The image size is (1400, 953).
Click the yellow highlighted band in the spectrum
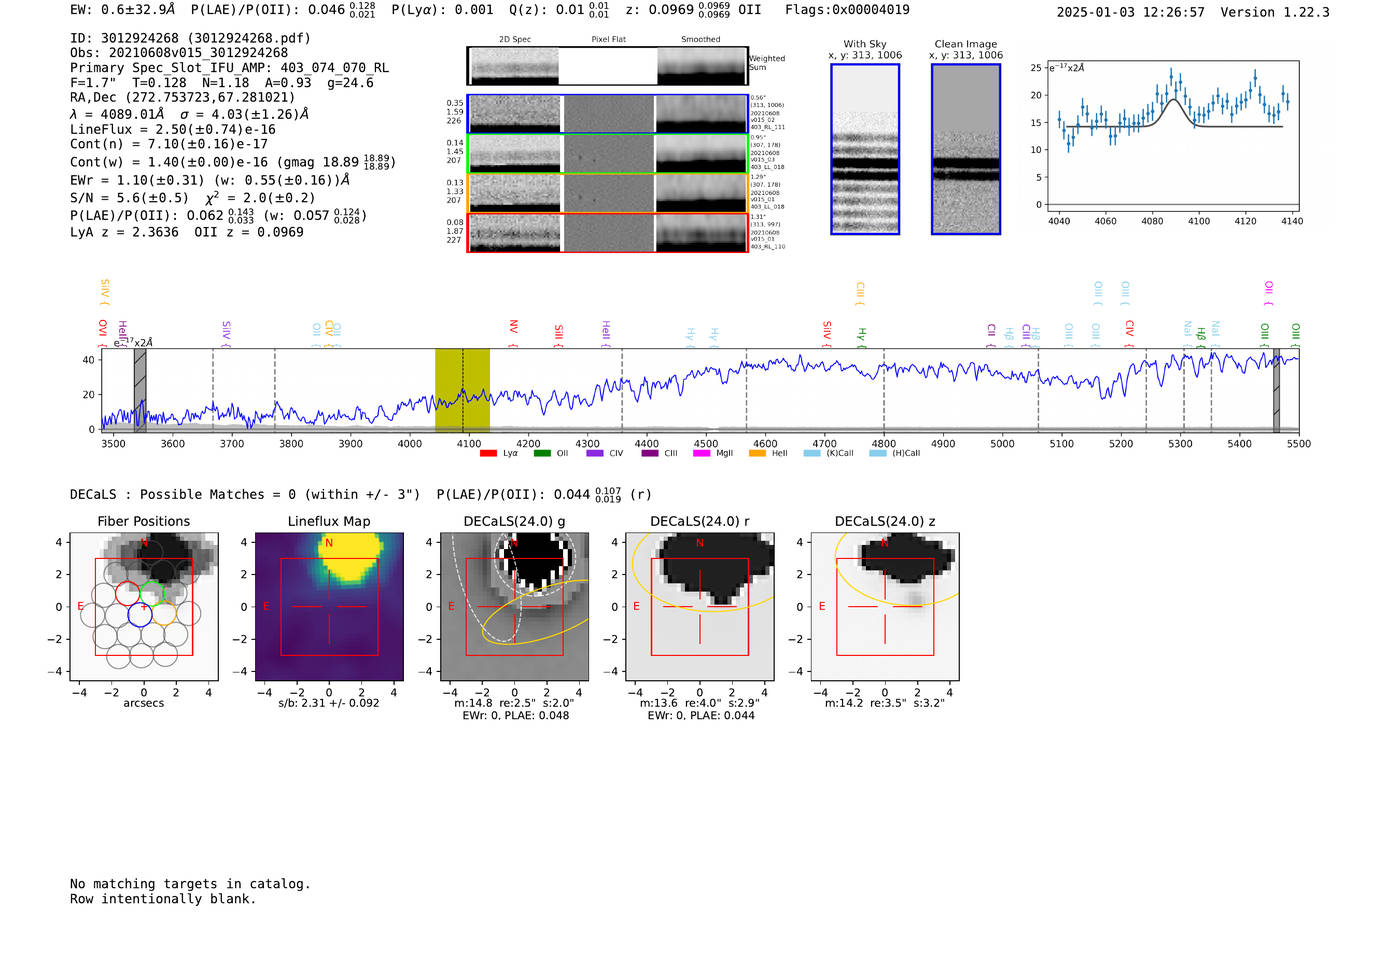click(x=462, y=390)
